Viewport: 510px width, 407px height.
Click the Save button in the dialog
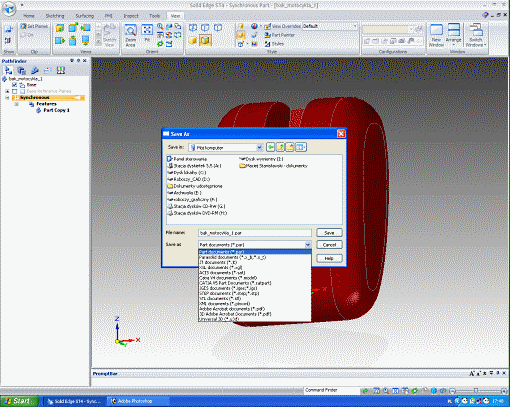click(x=329, y=233)
